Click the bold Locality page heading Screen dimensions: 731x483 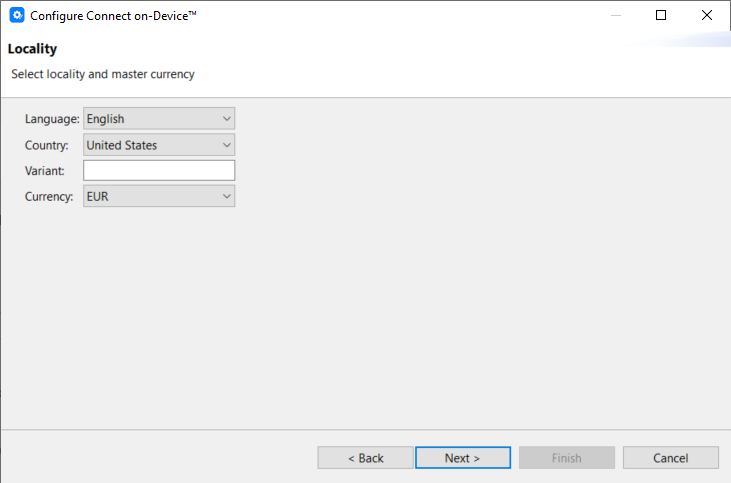[32, 49]
